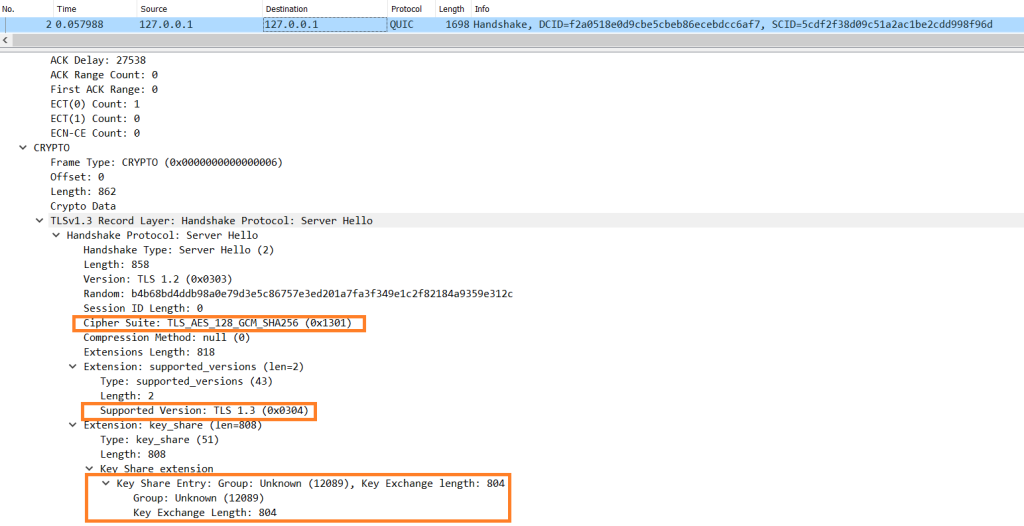The height and width of the screenshot is (526, 1024).
Task: Select the Cipher Suite TLS_AES_128_GCM_SHA256 line
Action: tap(217, 323)
